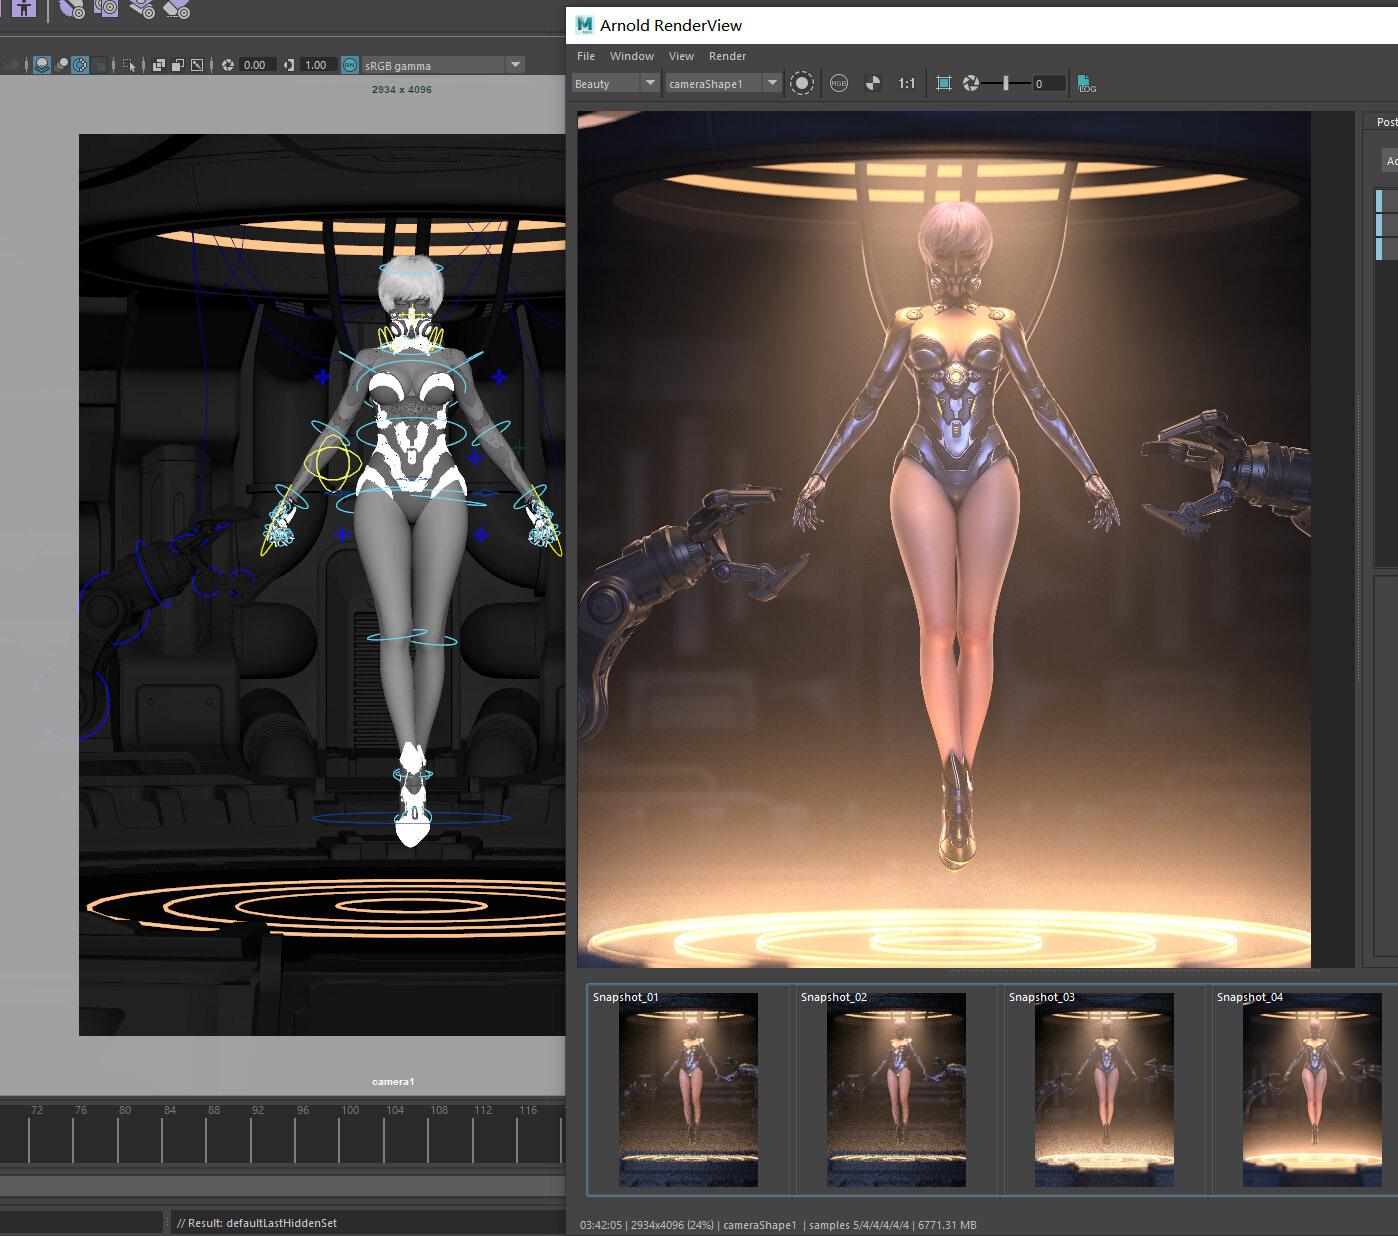Click the RenderView exposure slider handle
The image size is (1398, 1236).
pyautogui.click(x=1005, y=84)
